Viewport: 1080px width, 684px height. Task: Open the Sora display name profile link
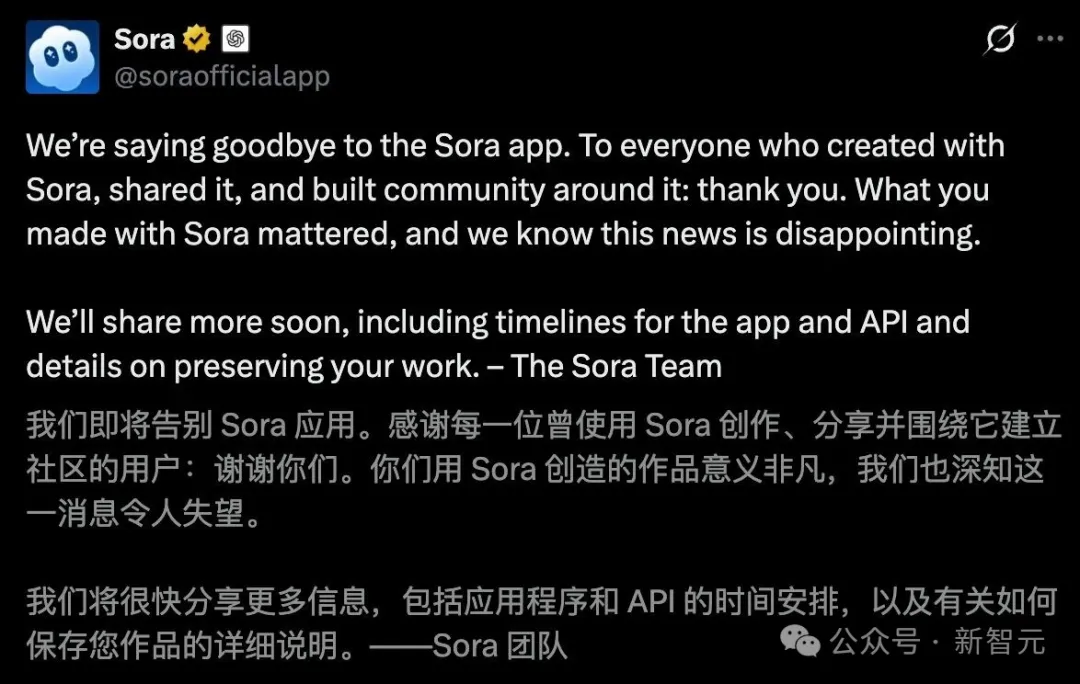[x=144, y=39]
